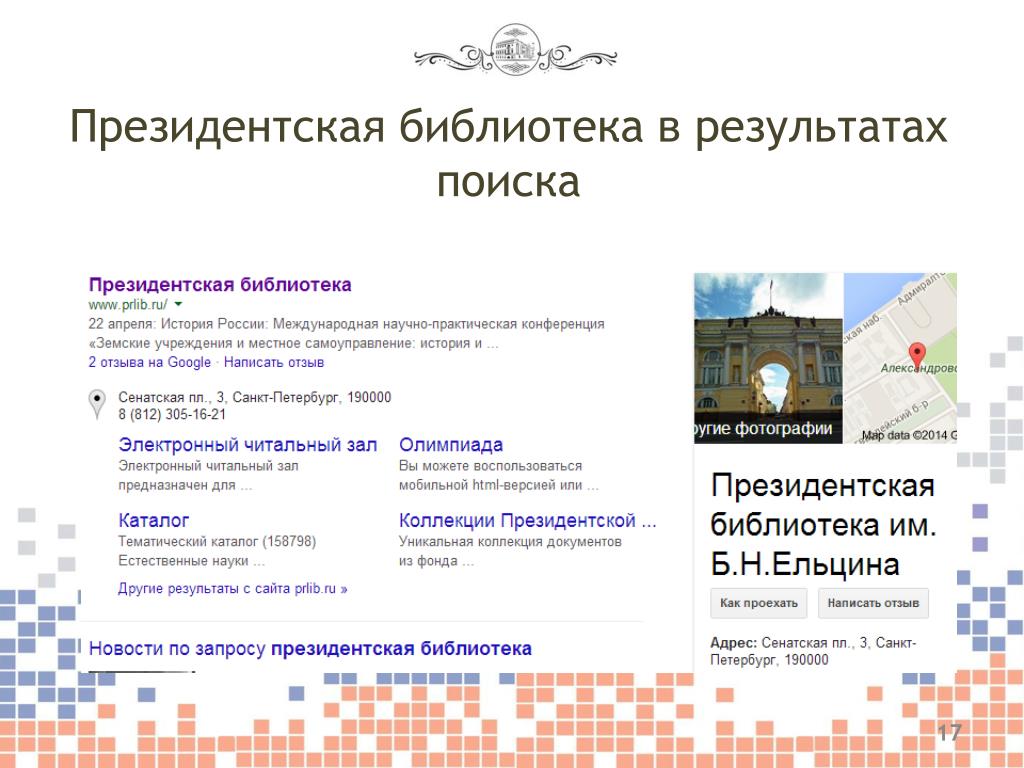
Task: Click 'Написать отзыв' link under search snippet
Action: coord(274,362)
